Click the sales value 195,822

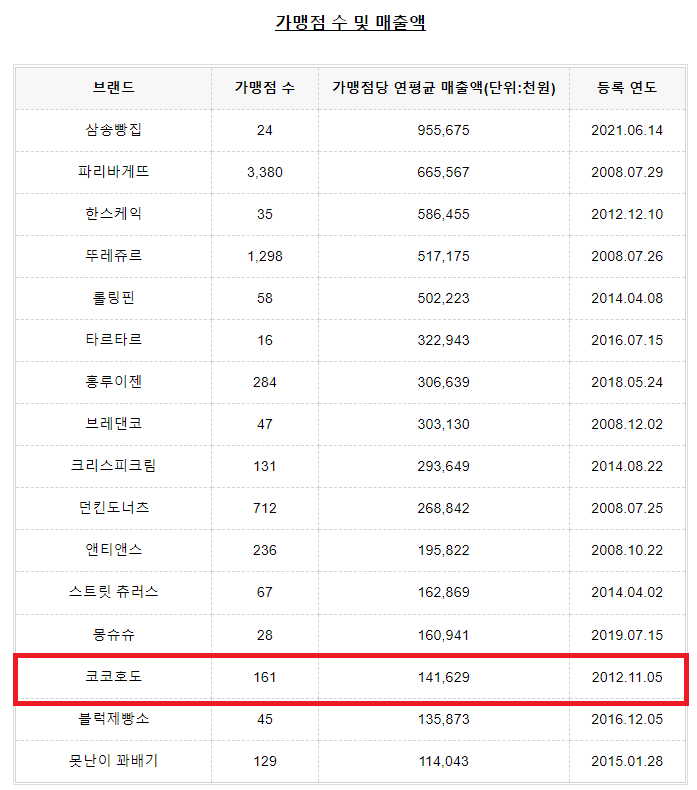click(x=443, y=550)
